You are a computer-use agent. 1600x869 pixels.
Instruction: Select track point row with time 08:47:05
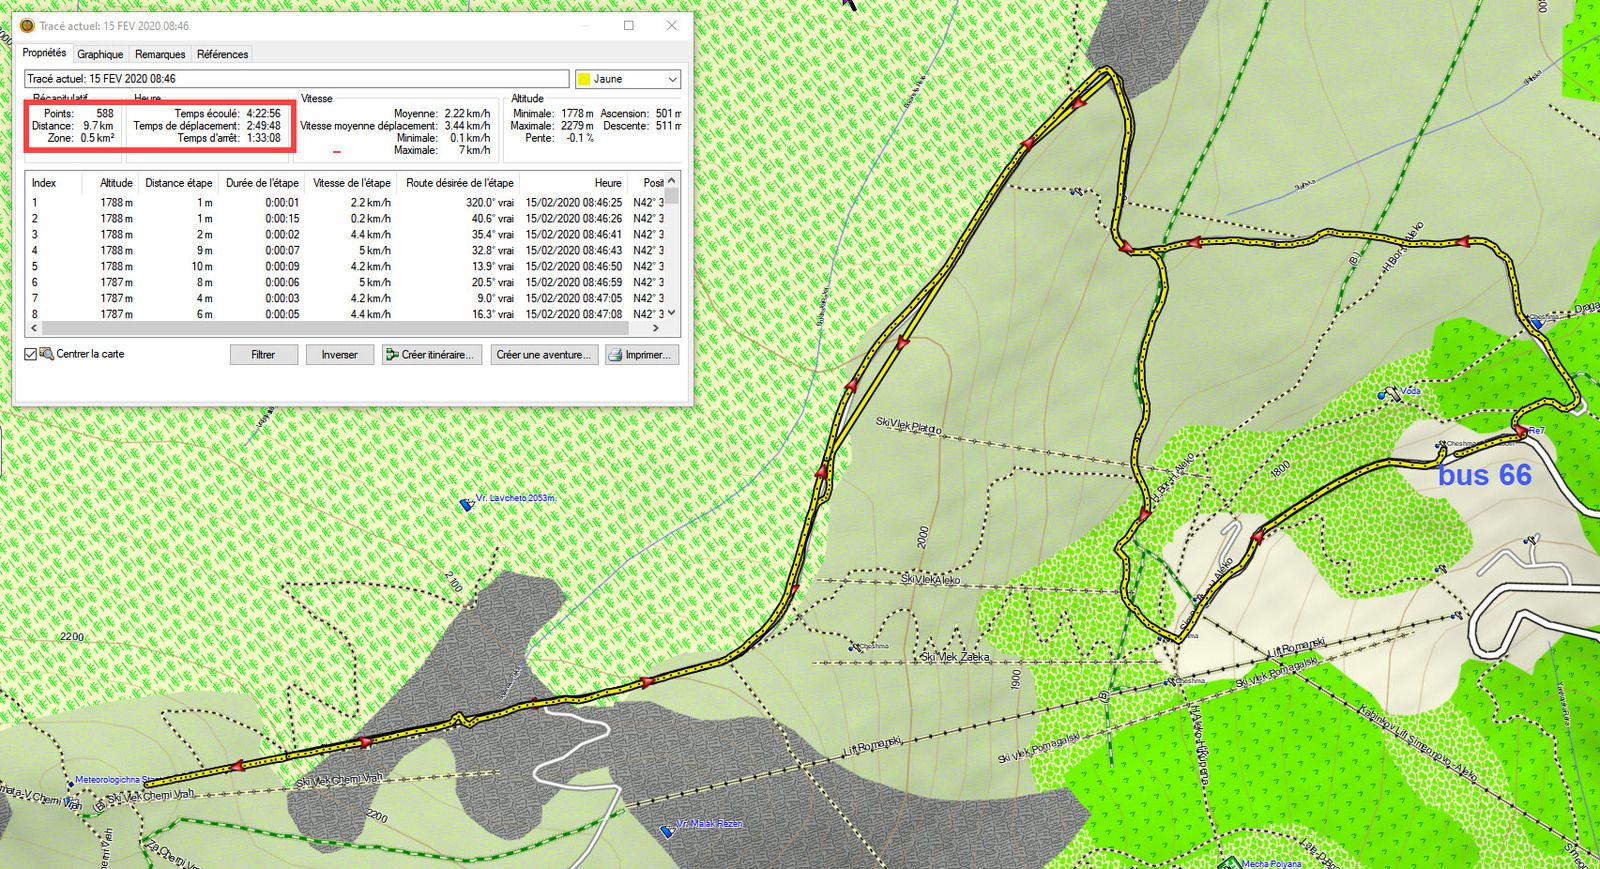pos(345,298)
